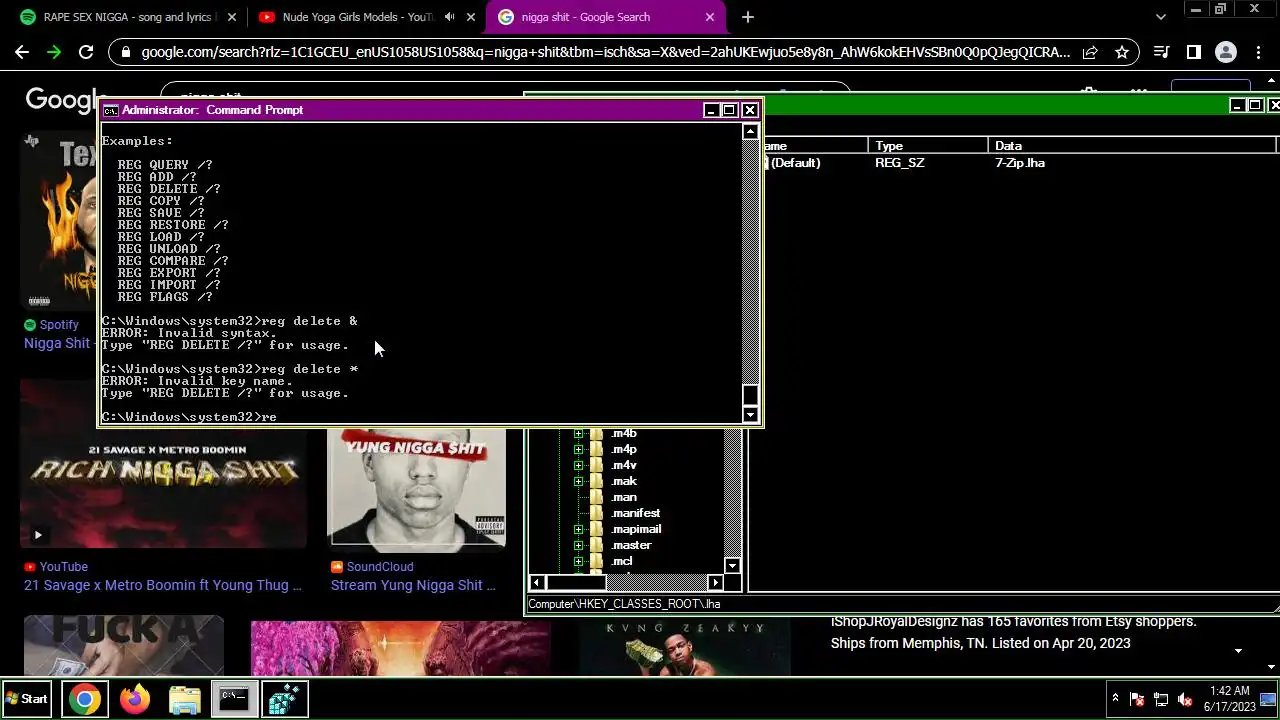1280x720 pixels.
Task: Open the Windows Start menu
Action: (x=28, y=699)
